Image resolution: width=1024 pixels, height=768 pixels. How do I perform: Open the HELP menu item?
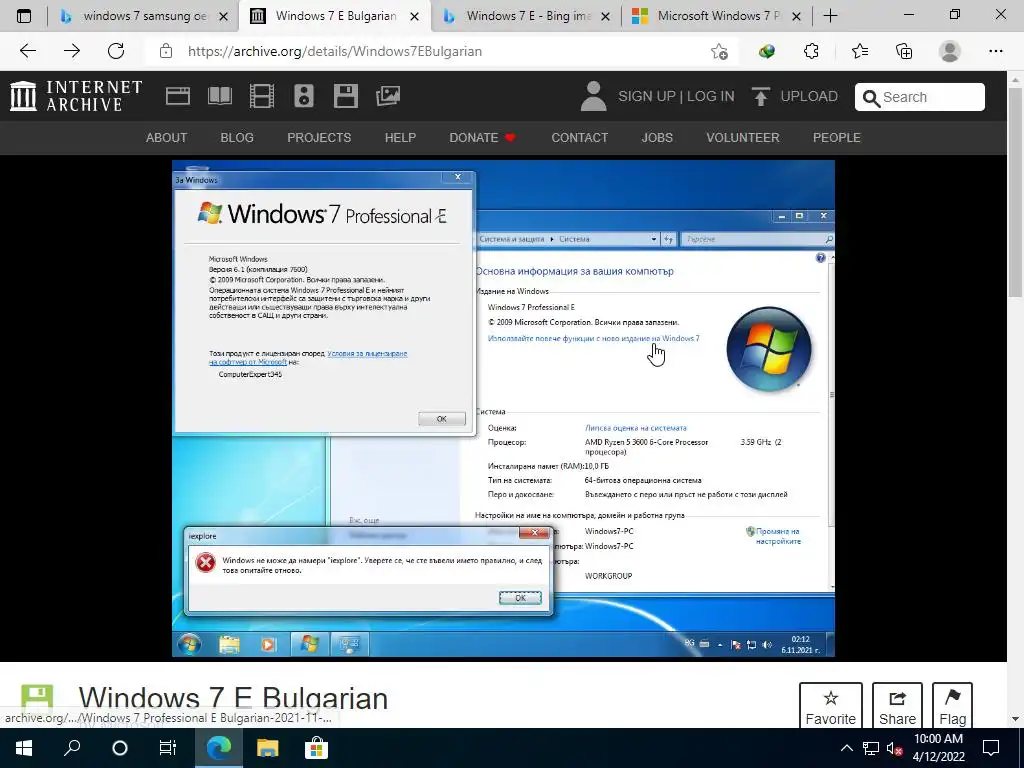[x=400, y=138]
